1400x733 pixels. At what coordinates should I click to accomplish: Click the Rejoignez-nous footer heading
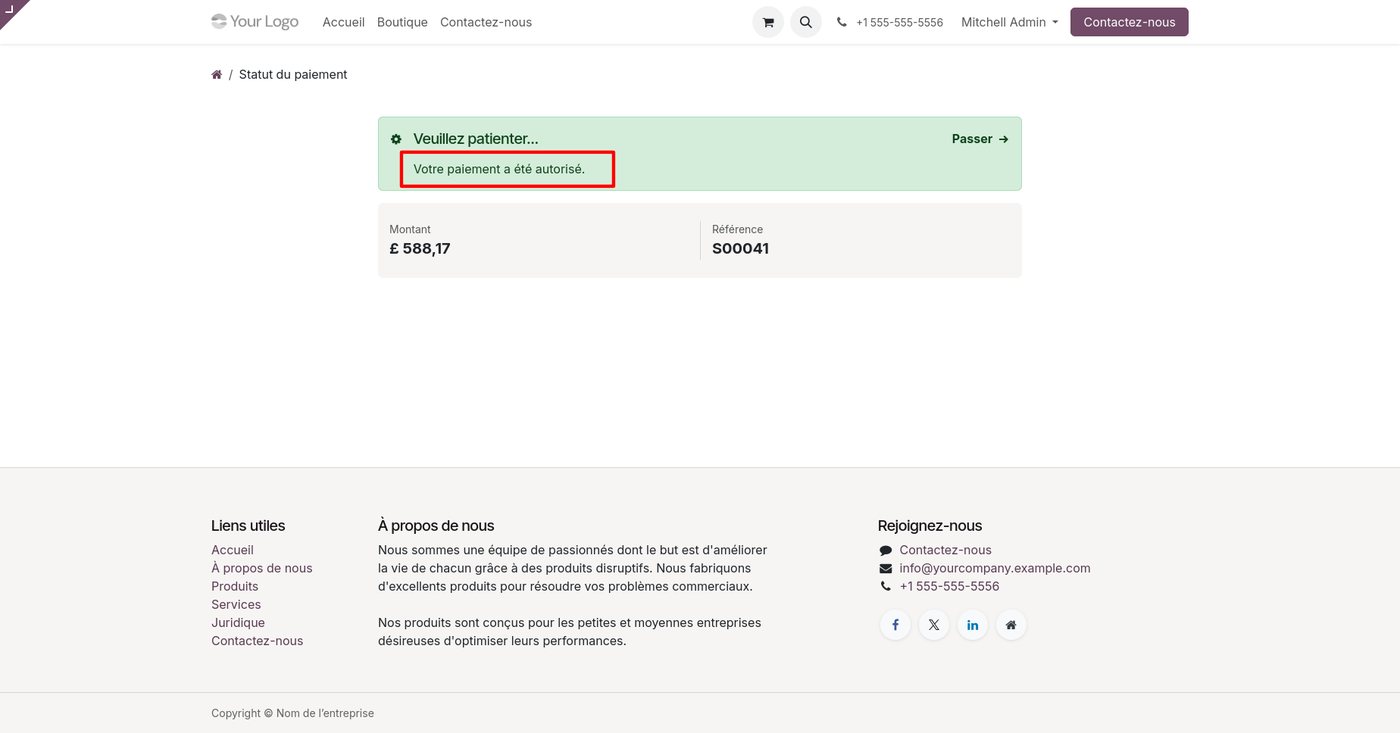click(930, 526)
